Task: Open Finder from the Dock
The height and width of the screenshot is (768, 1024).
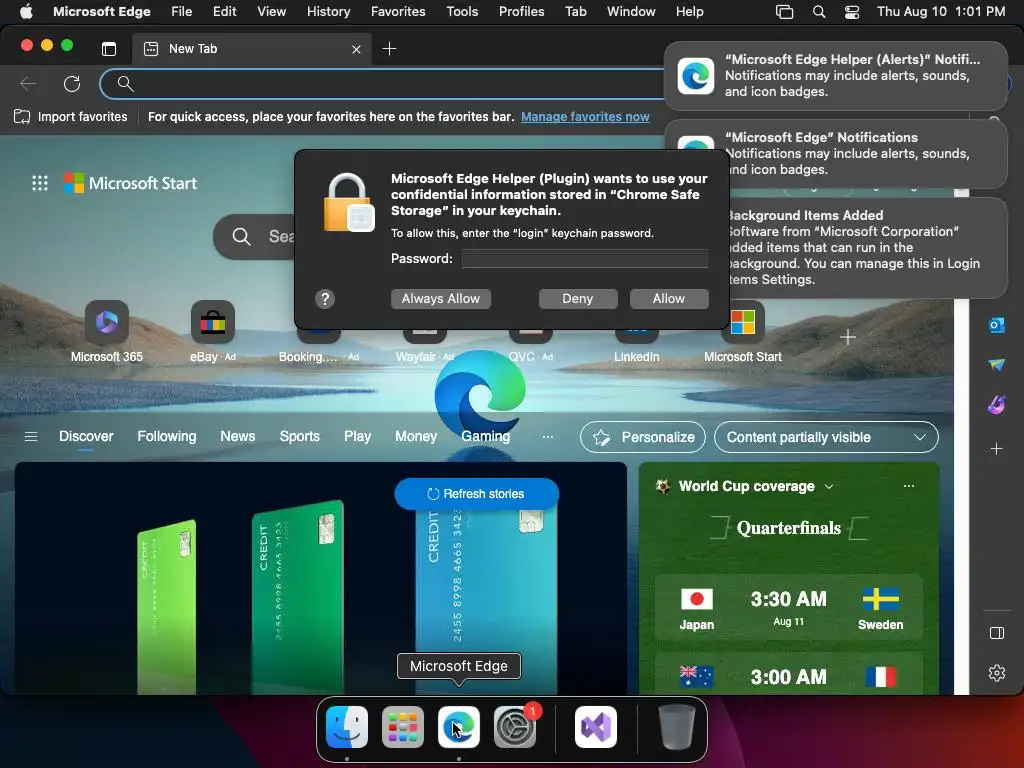Action: (347, 727)
